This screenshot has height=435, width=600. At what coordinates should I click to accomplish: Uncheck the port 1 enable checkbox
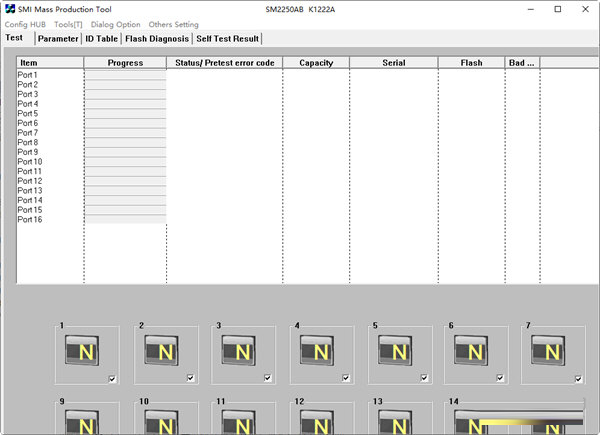pyautogui.click(x=112, y=378)
